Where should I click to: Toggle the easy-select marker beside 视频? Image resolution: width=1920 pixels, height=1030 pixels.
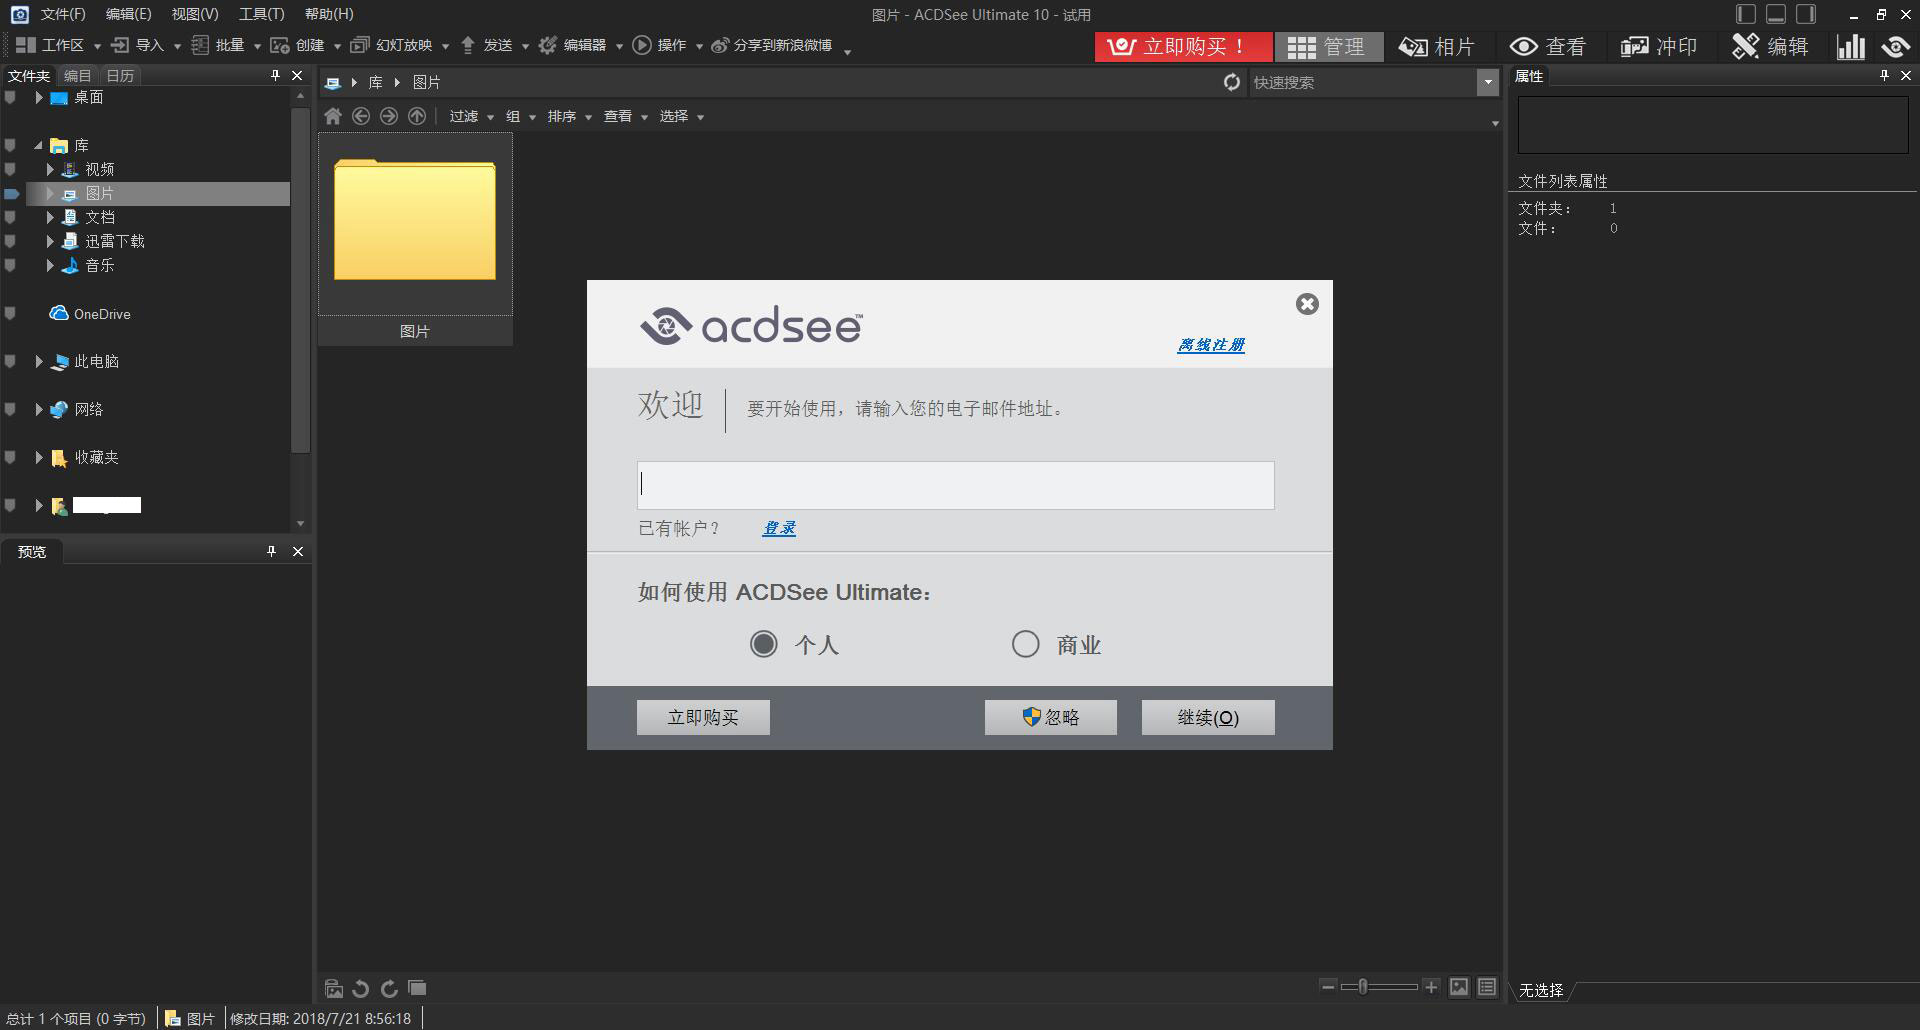[x=10, y=169]
